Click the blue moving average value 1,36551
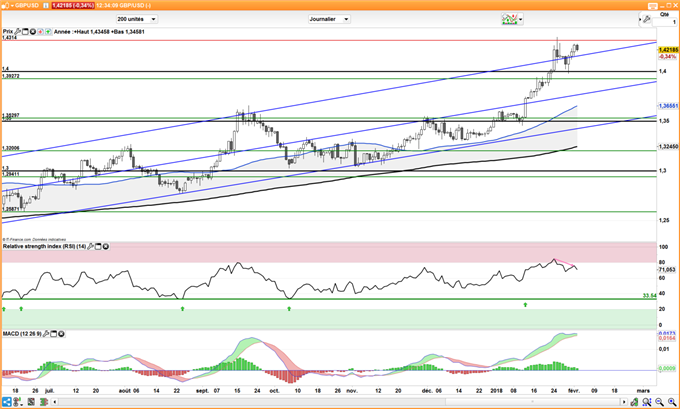Screen dimensions: 680x409 pyautogui.click(x=668, y=106)
